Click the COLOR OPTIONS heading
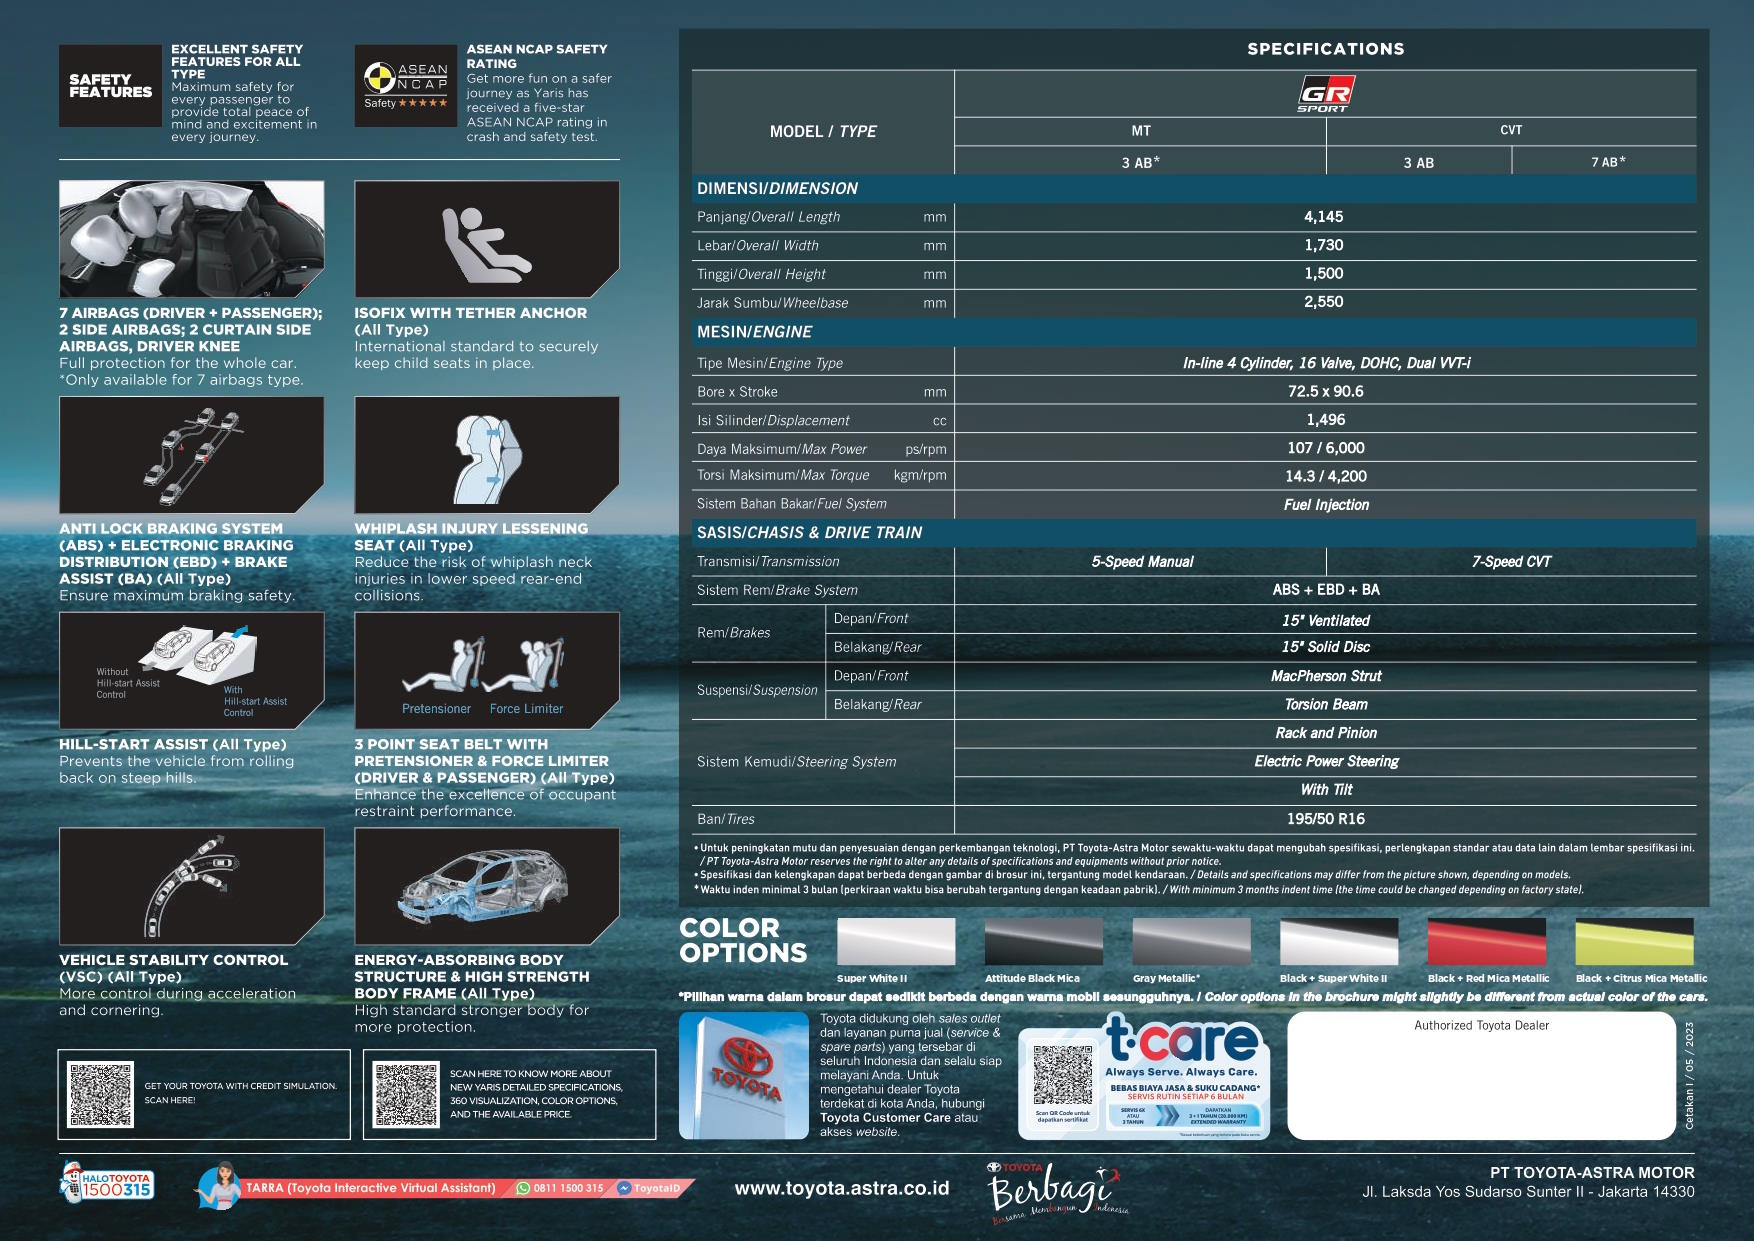This screenshot has height=1241, width=1754. tap(743, 941)
